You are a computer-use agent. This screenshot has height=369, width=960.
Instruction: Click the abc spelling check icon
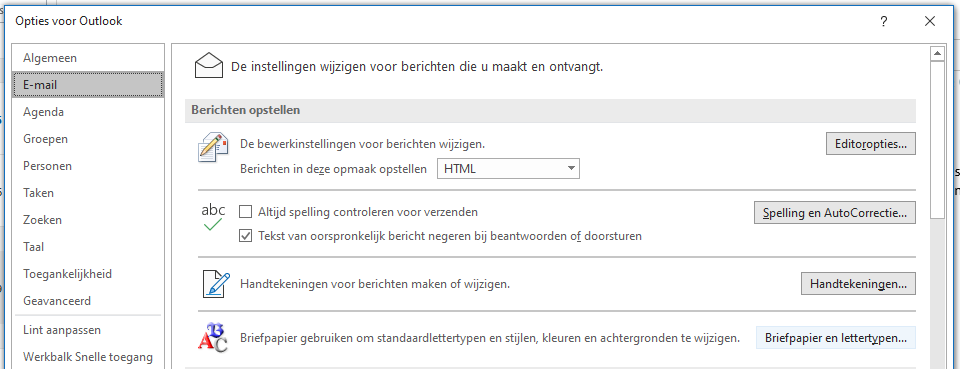(x=213, y=218)
